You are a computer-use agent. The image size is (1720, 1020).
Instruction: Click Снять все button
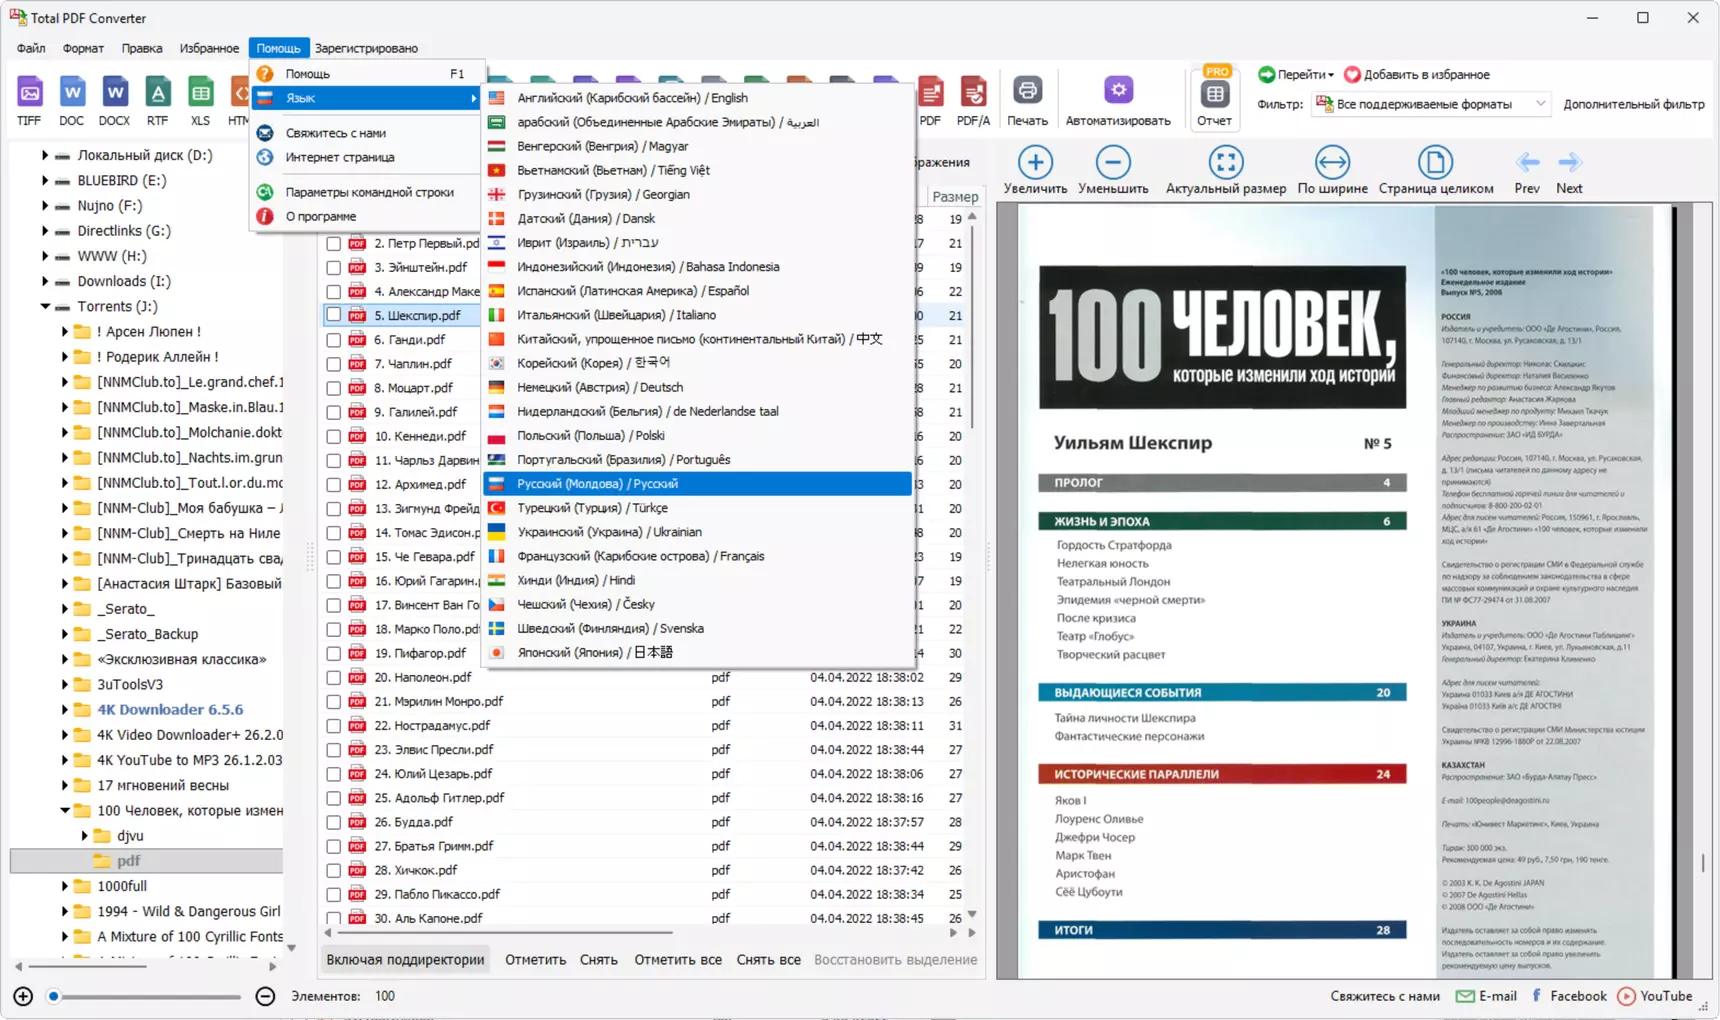tap(768, 959)
